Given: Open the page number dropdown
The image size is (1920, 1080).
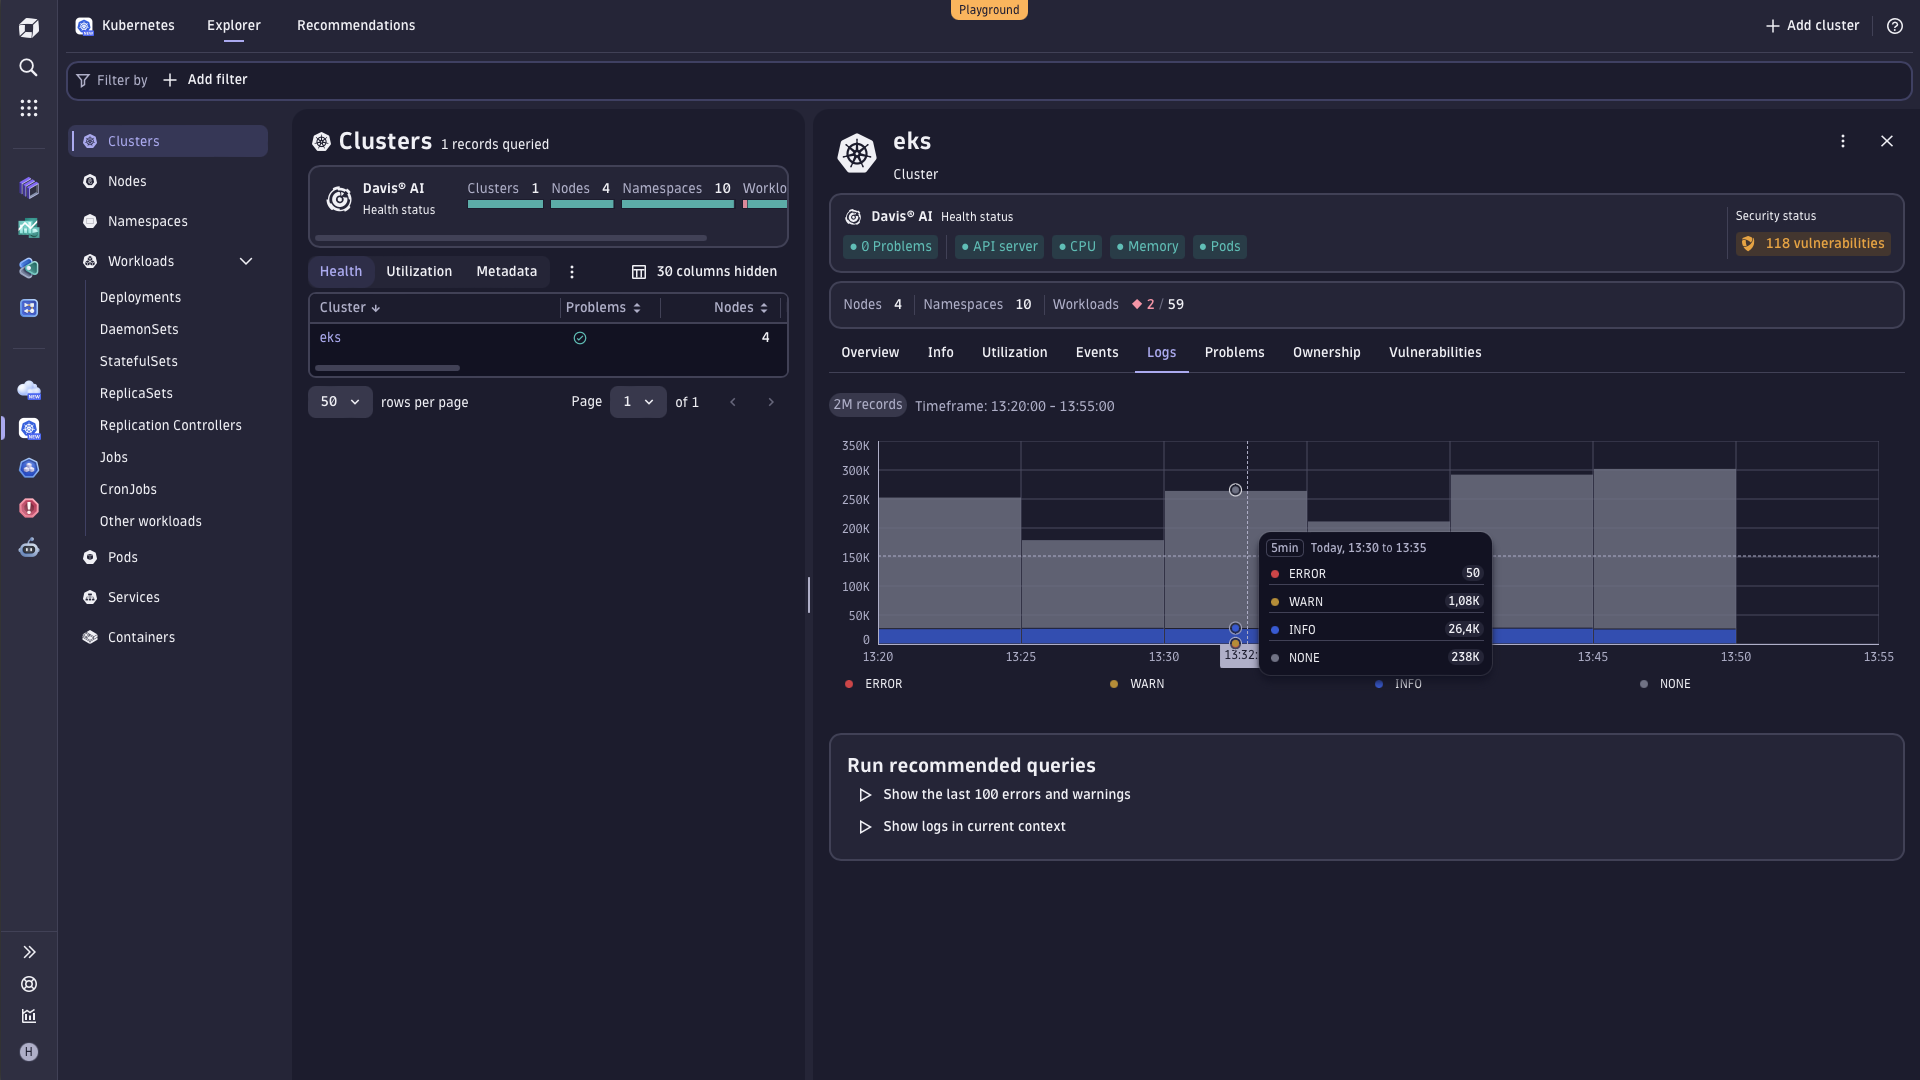Looking at the screenshot, I should point(638,402).
